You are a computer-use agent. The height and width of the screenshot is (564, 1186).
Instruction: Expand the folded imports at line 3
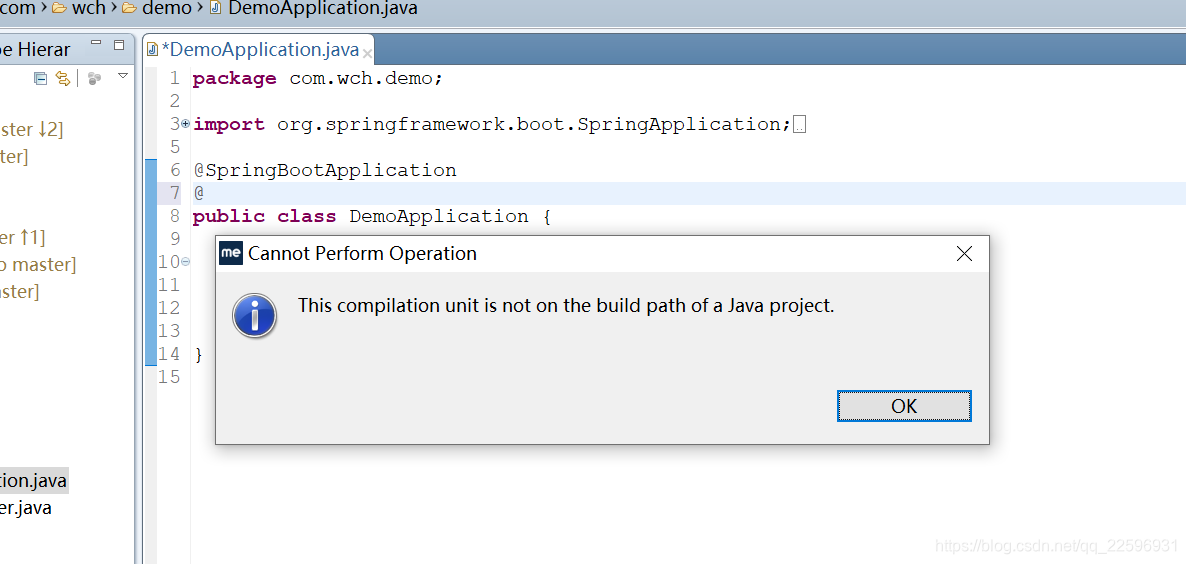(x=186, y=124)
